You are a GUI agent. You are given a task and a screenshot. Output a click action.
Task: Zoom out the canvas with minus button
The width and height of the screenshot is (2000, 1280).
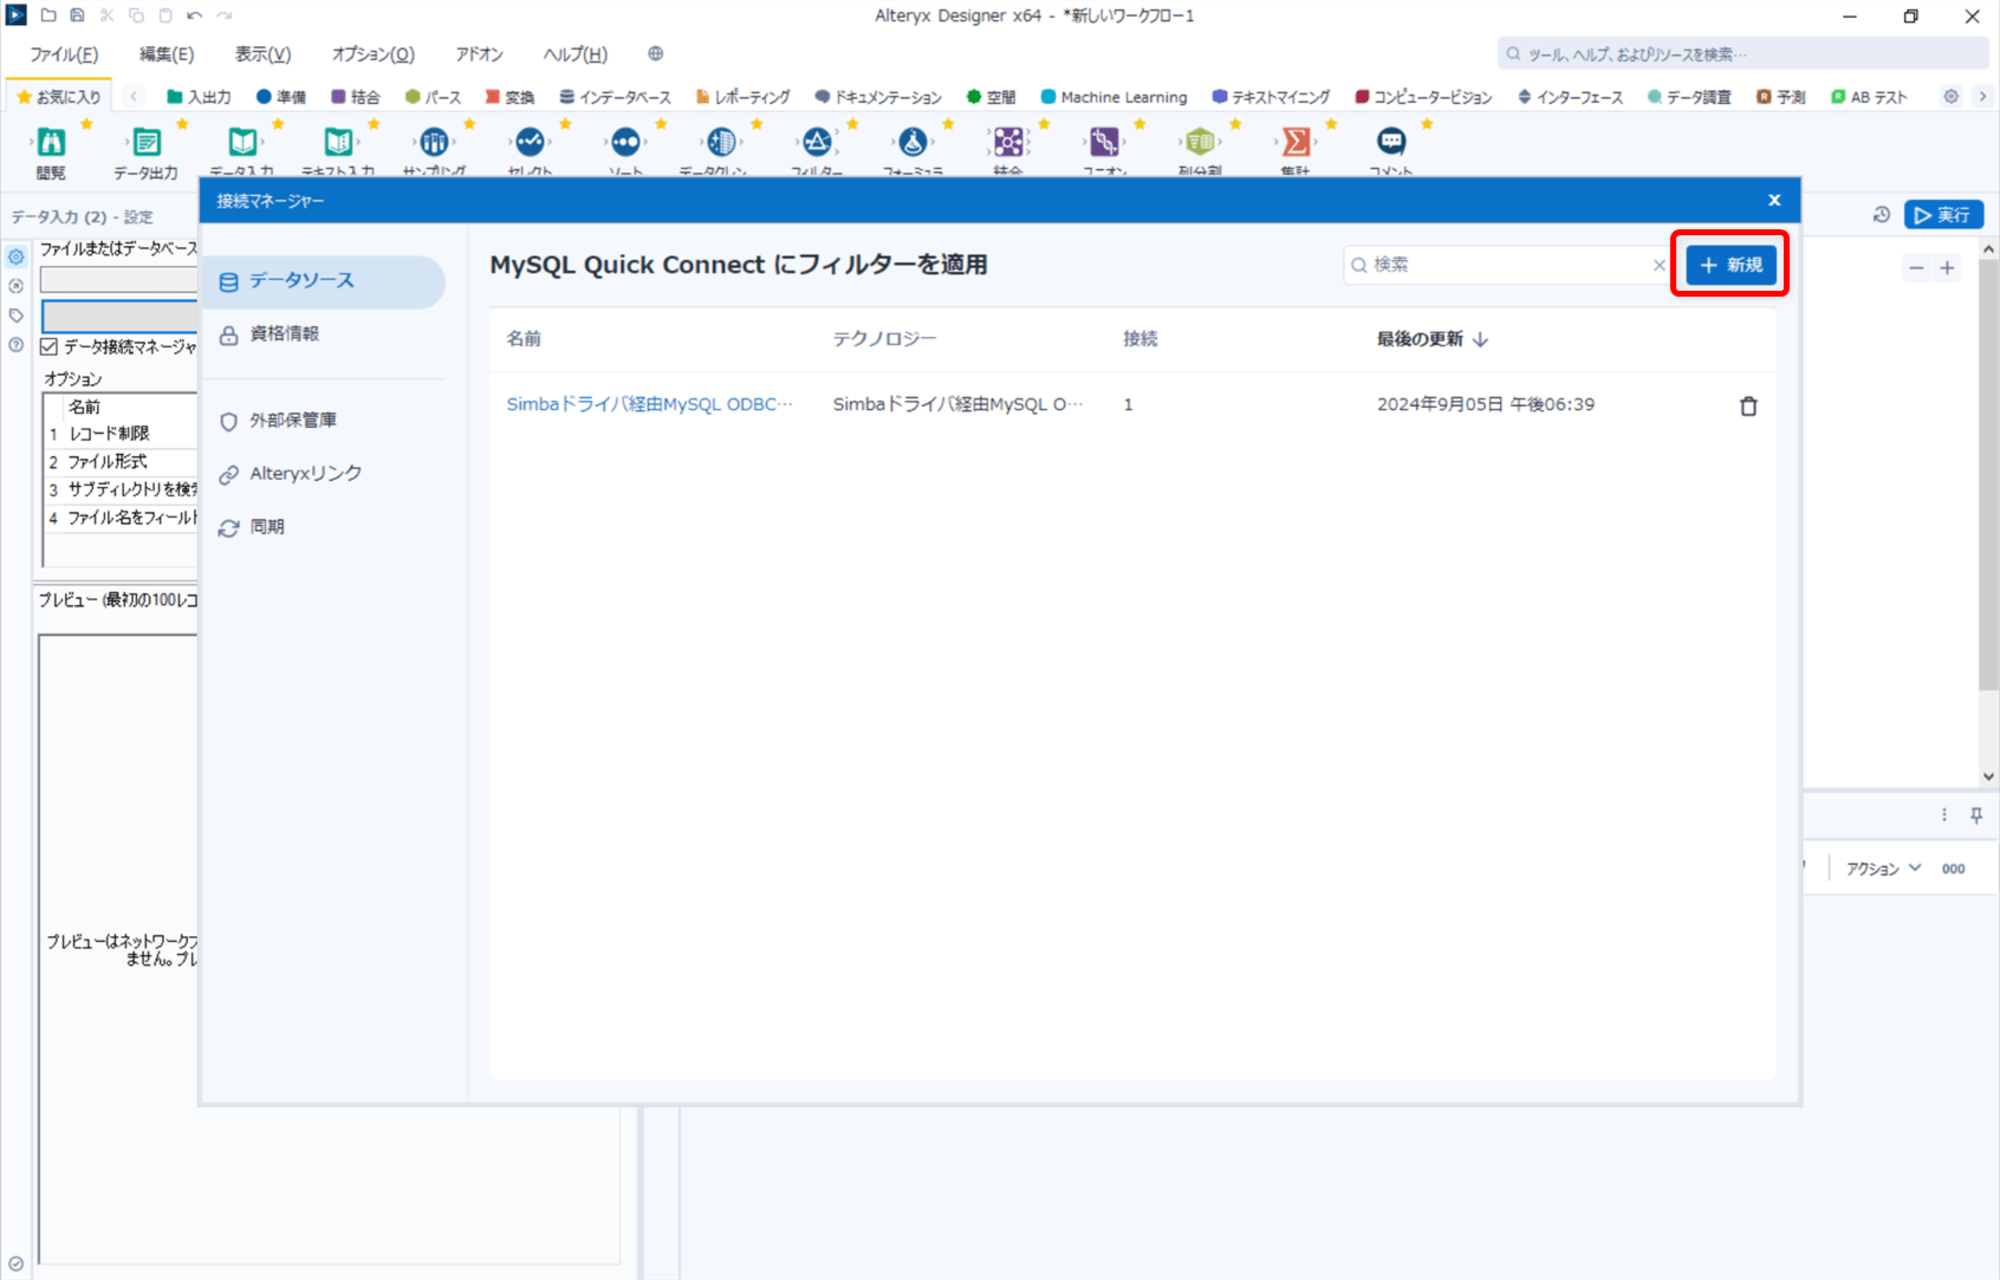(1916, 268)
